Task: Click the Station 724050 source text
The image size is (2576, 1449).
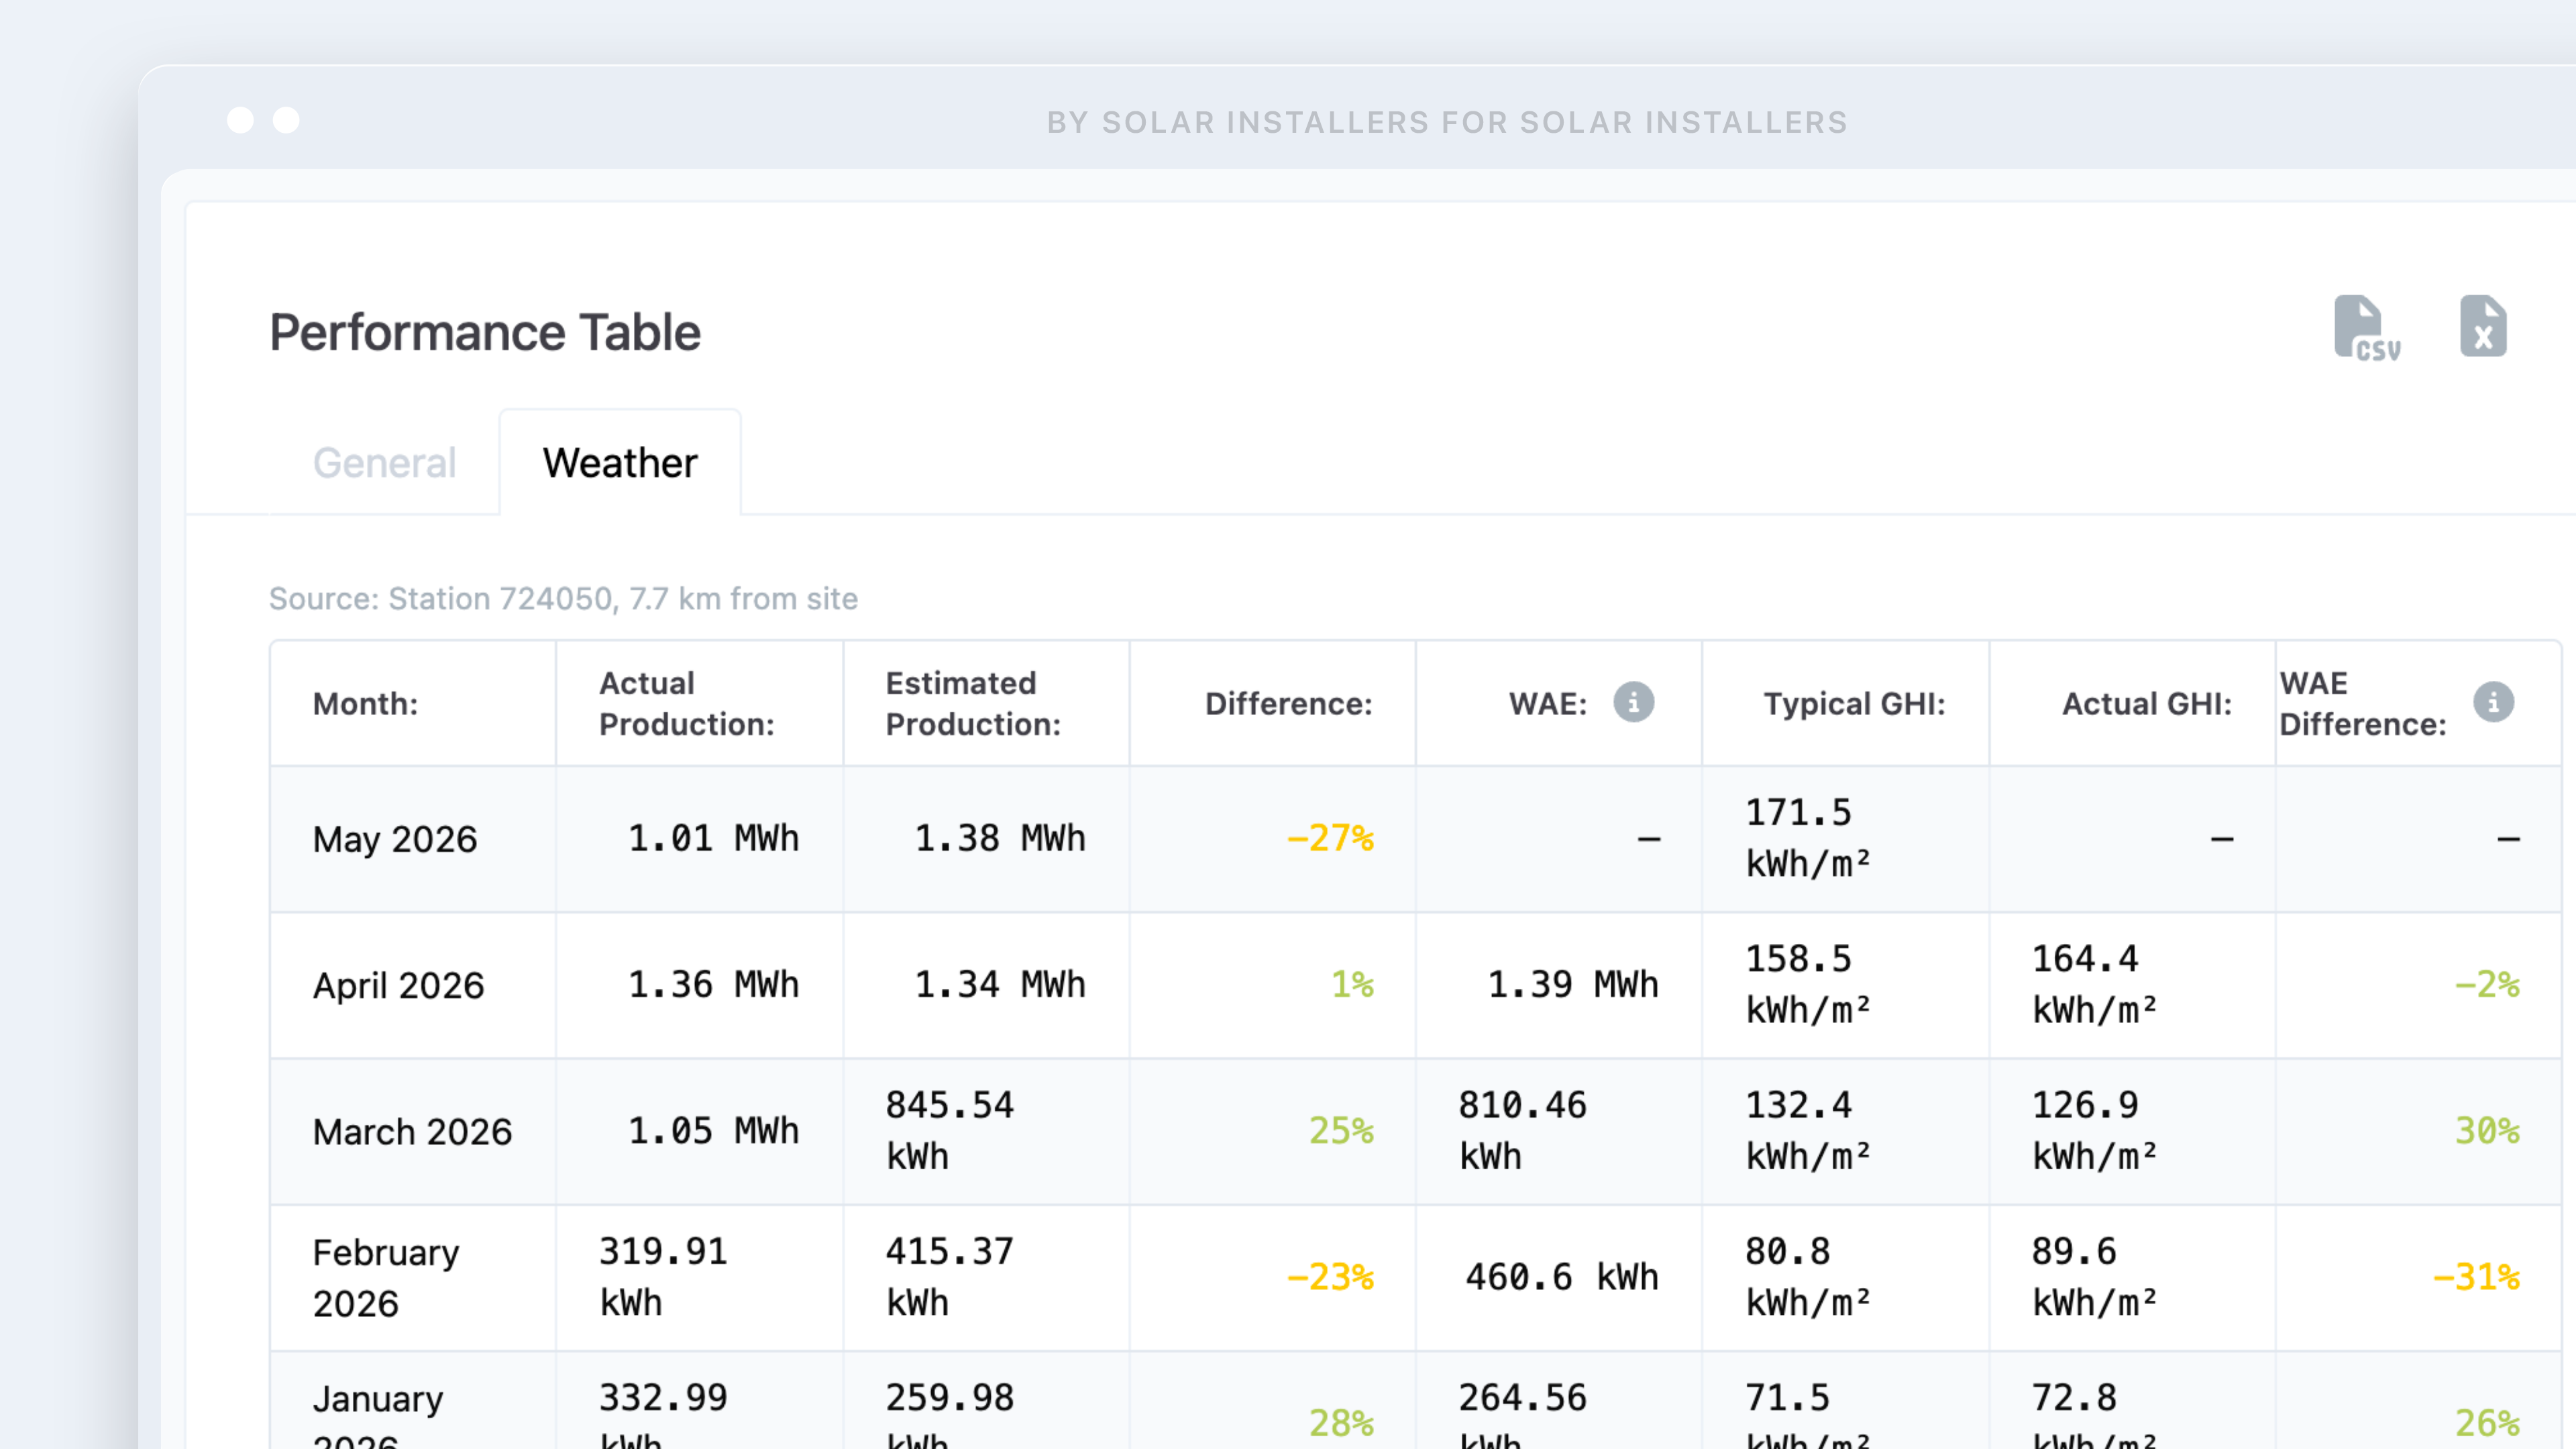Action: pos(563,599)
